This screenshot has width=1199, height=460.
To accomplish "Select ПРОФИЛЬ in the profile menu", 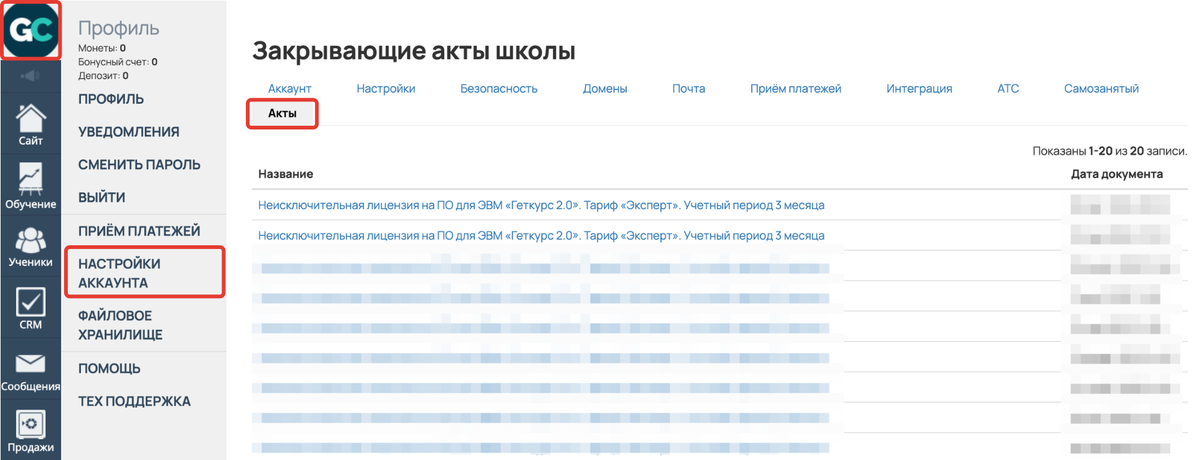I will click(x=111, y=99).
